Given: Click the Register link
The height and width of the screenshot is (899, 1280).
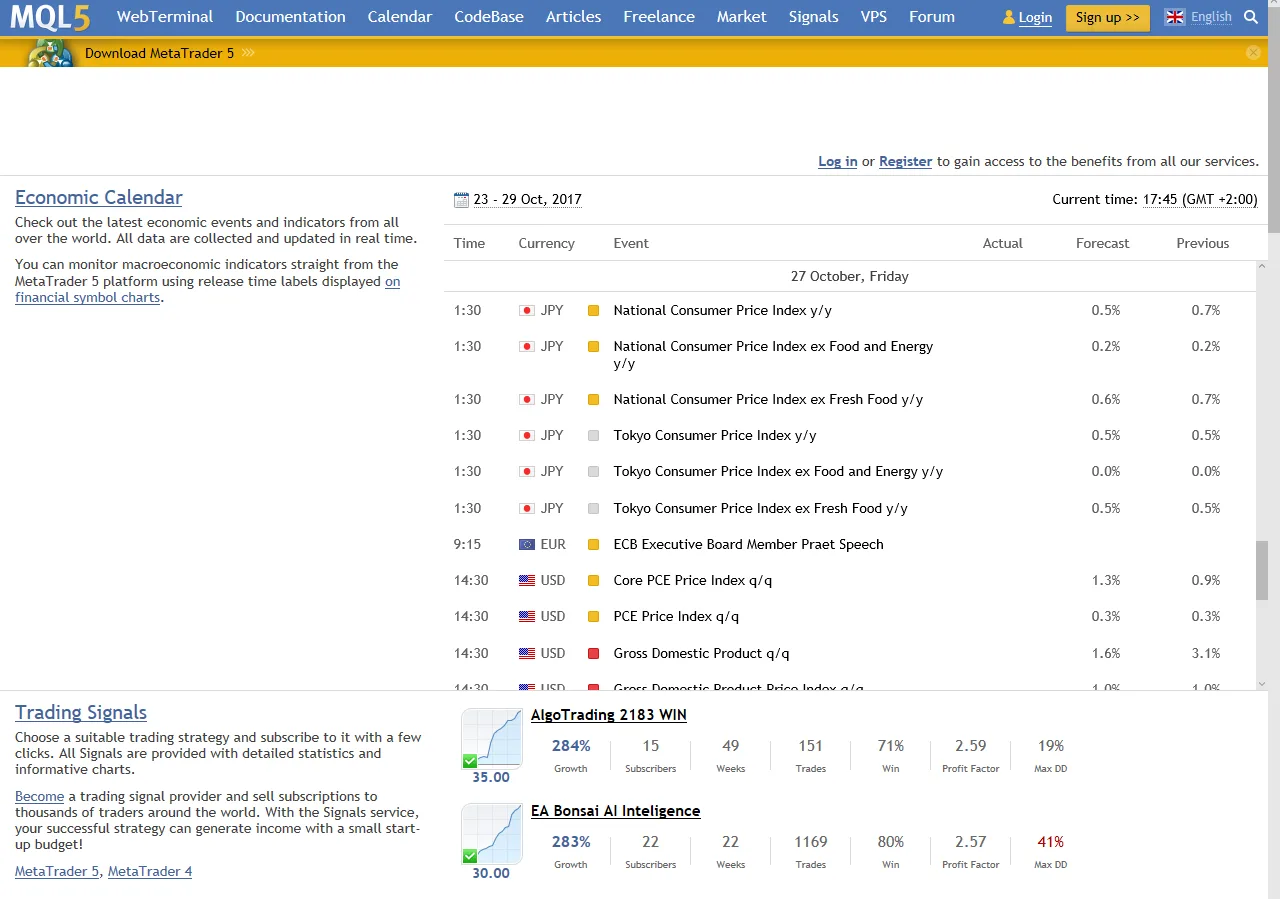Looking at the screenshot, I should [906, 161].
